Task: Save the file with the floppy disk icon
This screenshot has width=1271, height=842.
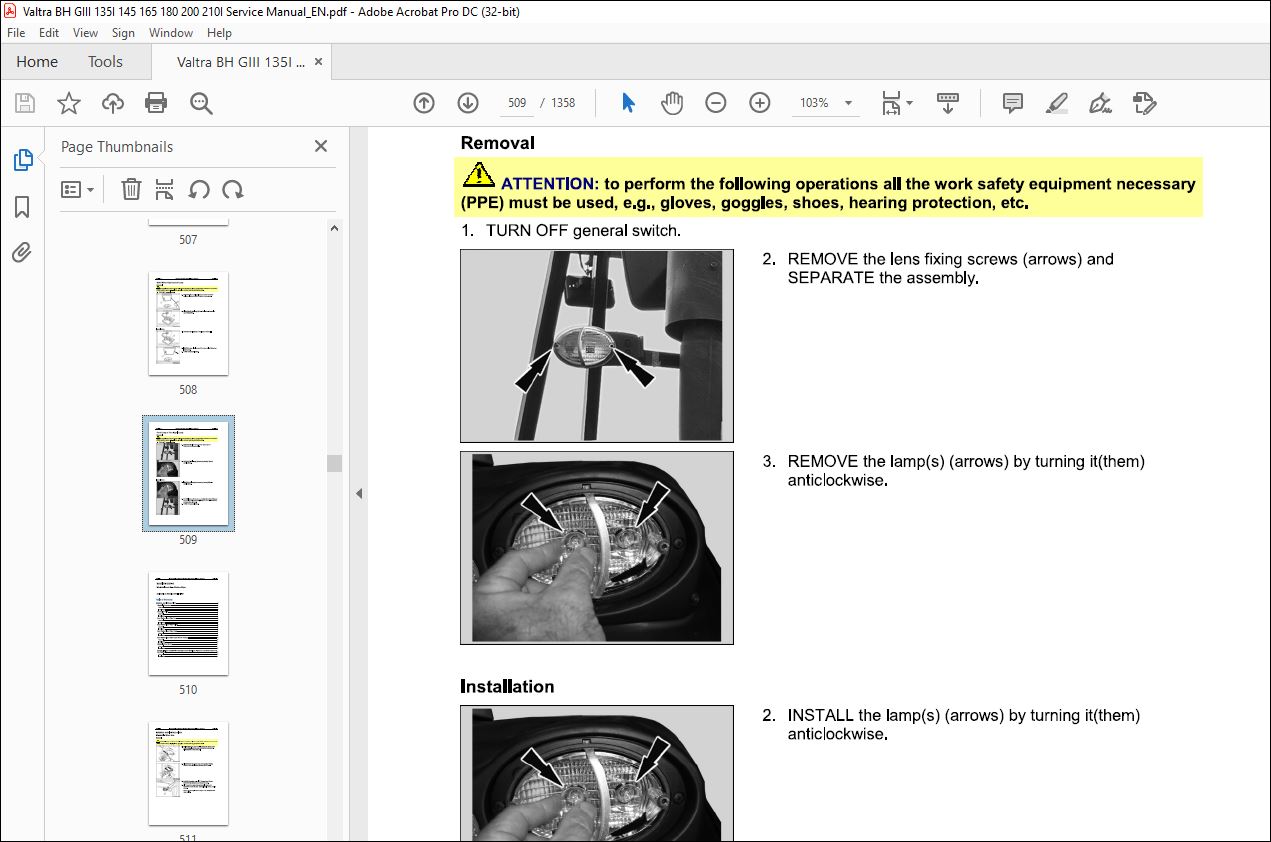Action: click(25, 103)
